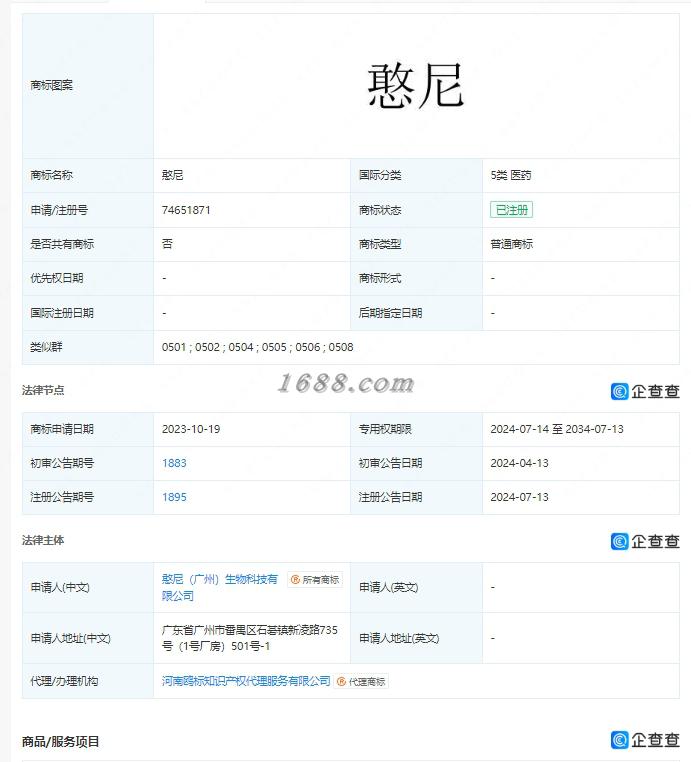Open agency link 河南鸥标知识产权代理服务有限公司
The height and width of the screenshot is (762, 691).
point(246,681)
